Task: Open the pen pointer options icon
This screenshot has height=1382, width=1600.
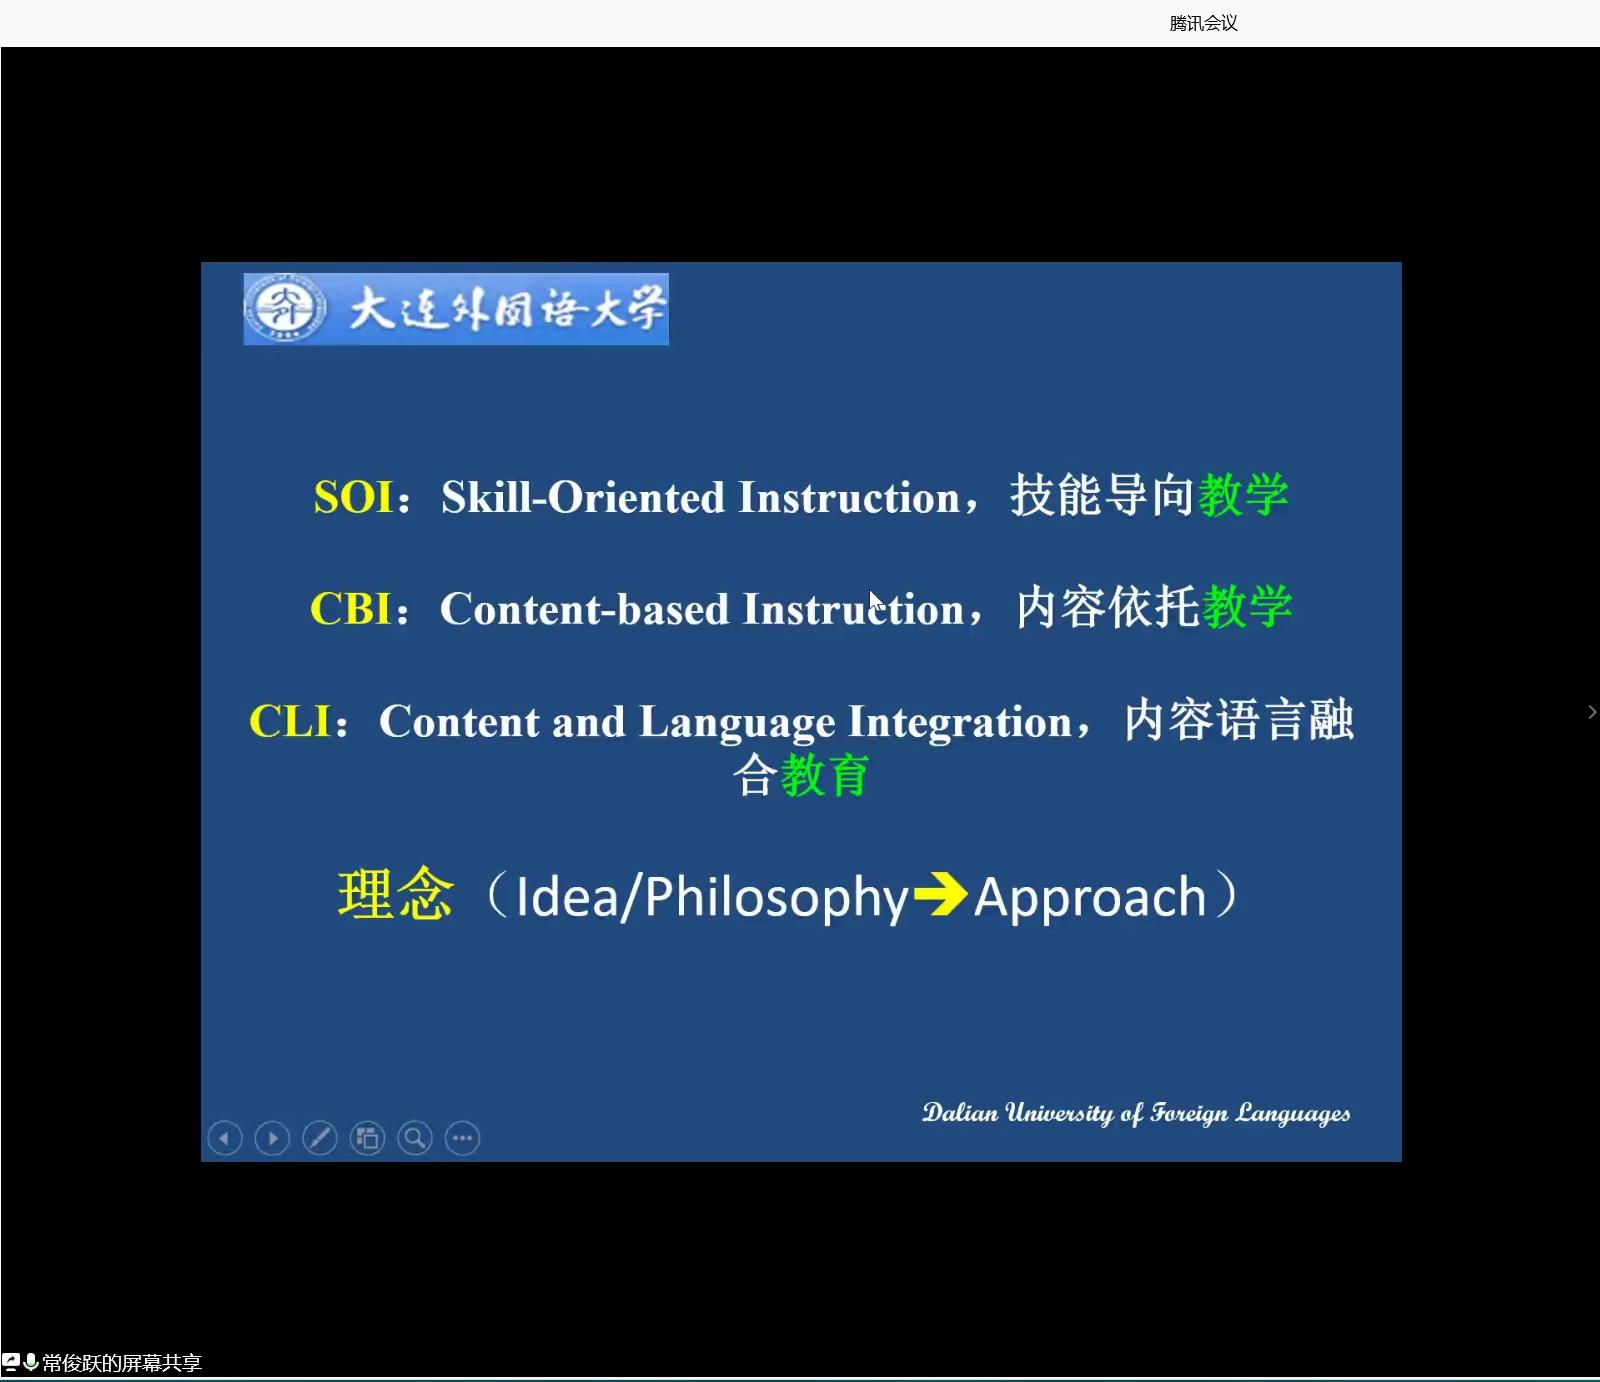Action: (320, 1138)
